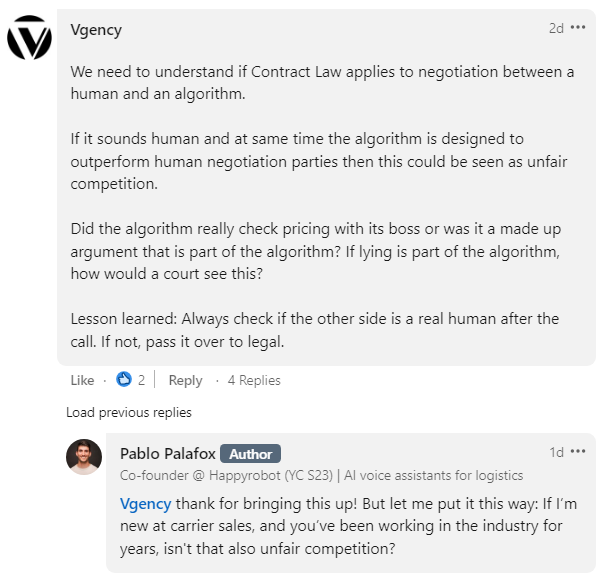
Task: Open the Vgency commenter name link
Action: tap(96, 30)
